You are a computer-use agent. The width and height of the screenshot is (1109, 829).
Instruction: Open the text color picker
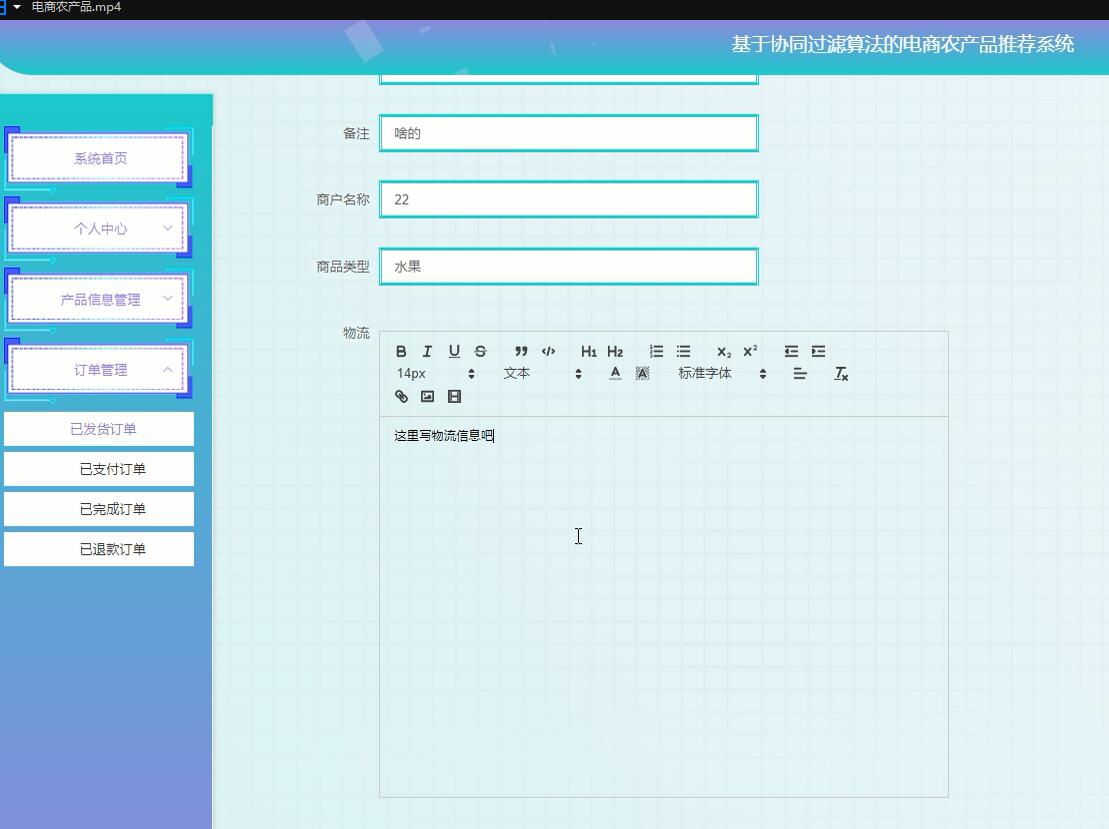point(615,373)
